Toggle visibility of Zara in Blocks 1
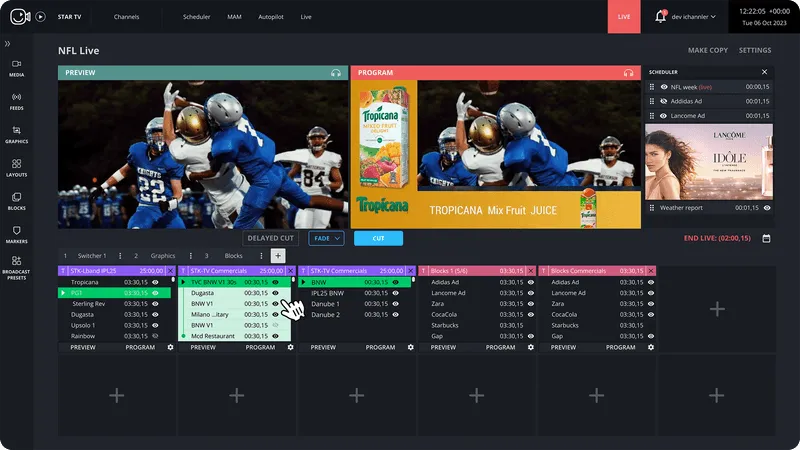This screenshot has width=800, height=450. click(x=531, y=304)
